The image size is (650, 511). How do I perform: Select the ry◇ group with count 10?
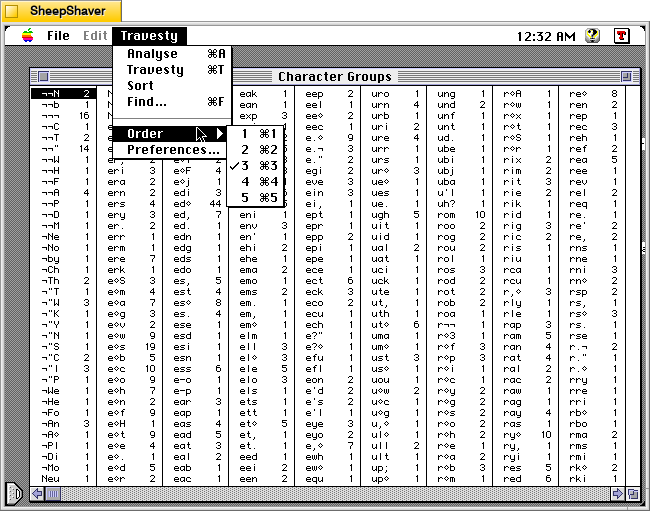click(x=526, y=434)
